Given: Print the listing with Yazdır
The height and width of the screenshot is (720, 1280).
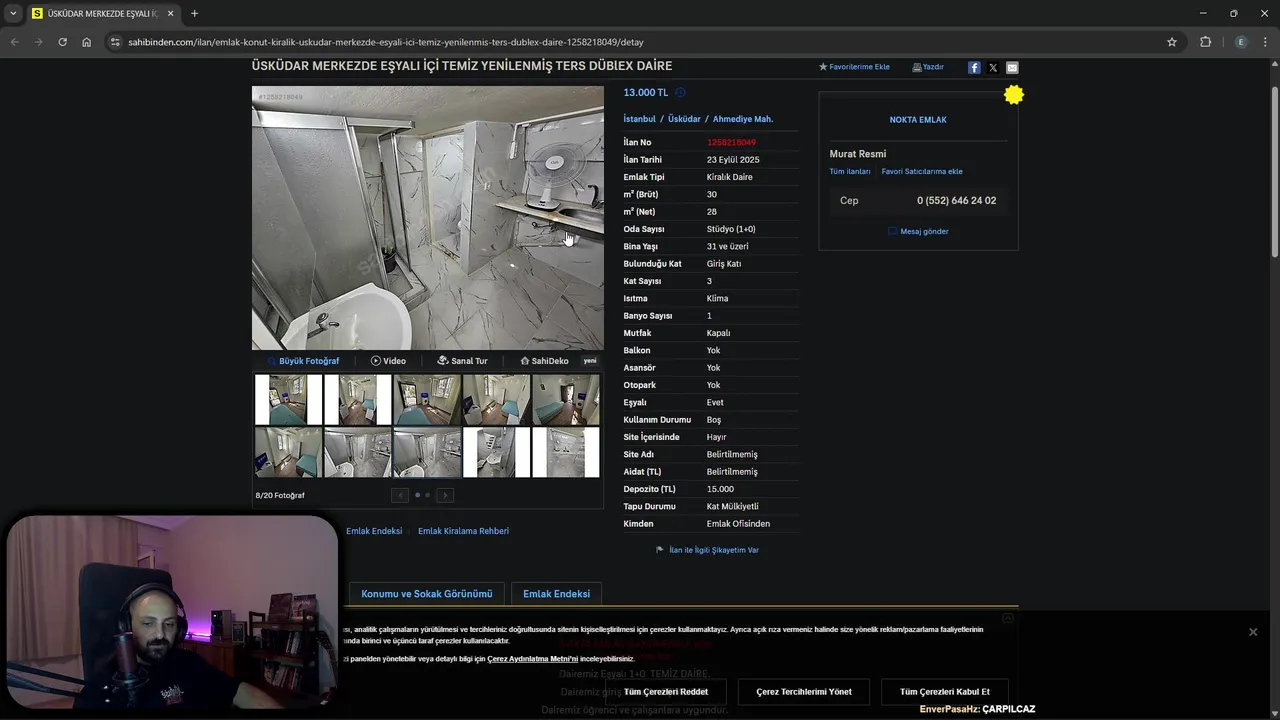Looking at the screenshot, I should pos(928,67).
